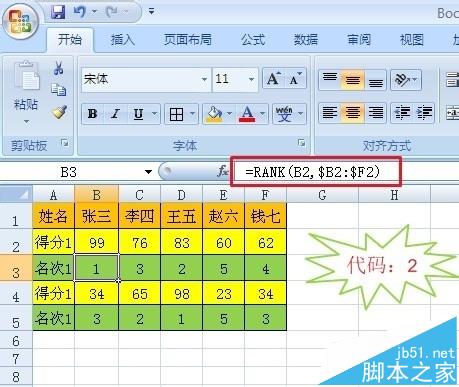Center cell text horizontally
The width and height of the screenshot is (459, 387).
pyautogui.click(x=352, y=113)
